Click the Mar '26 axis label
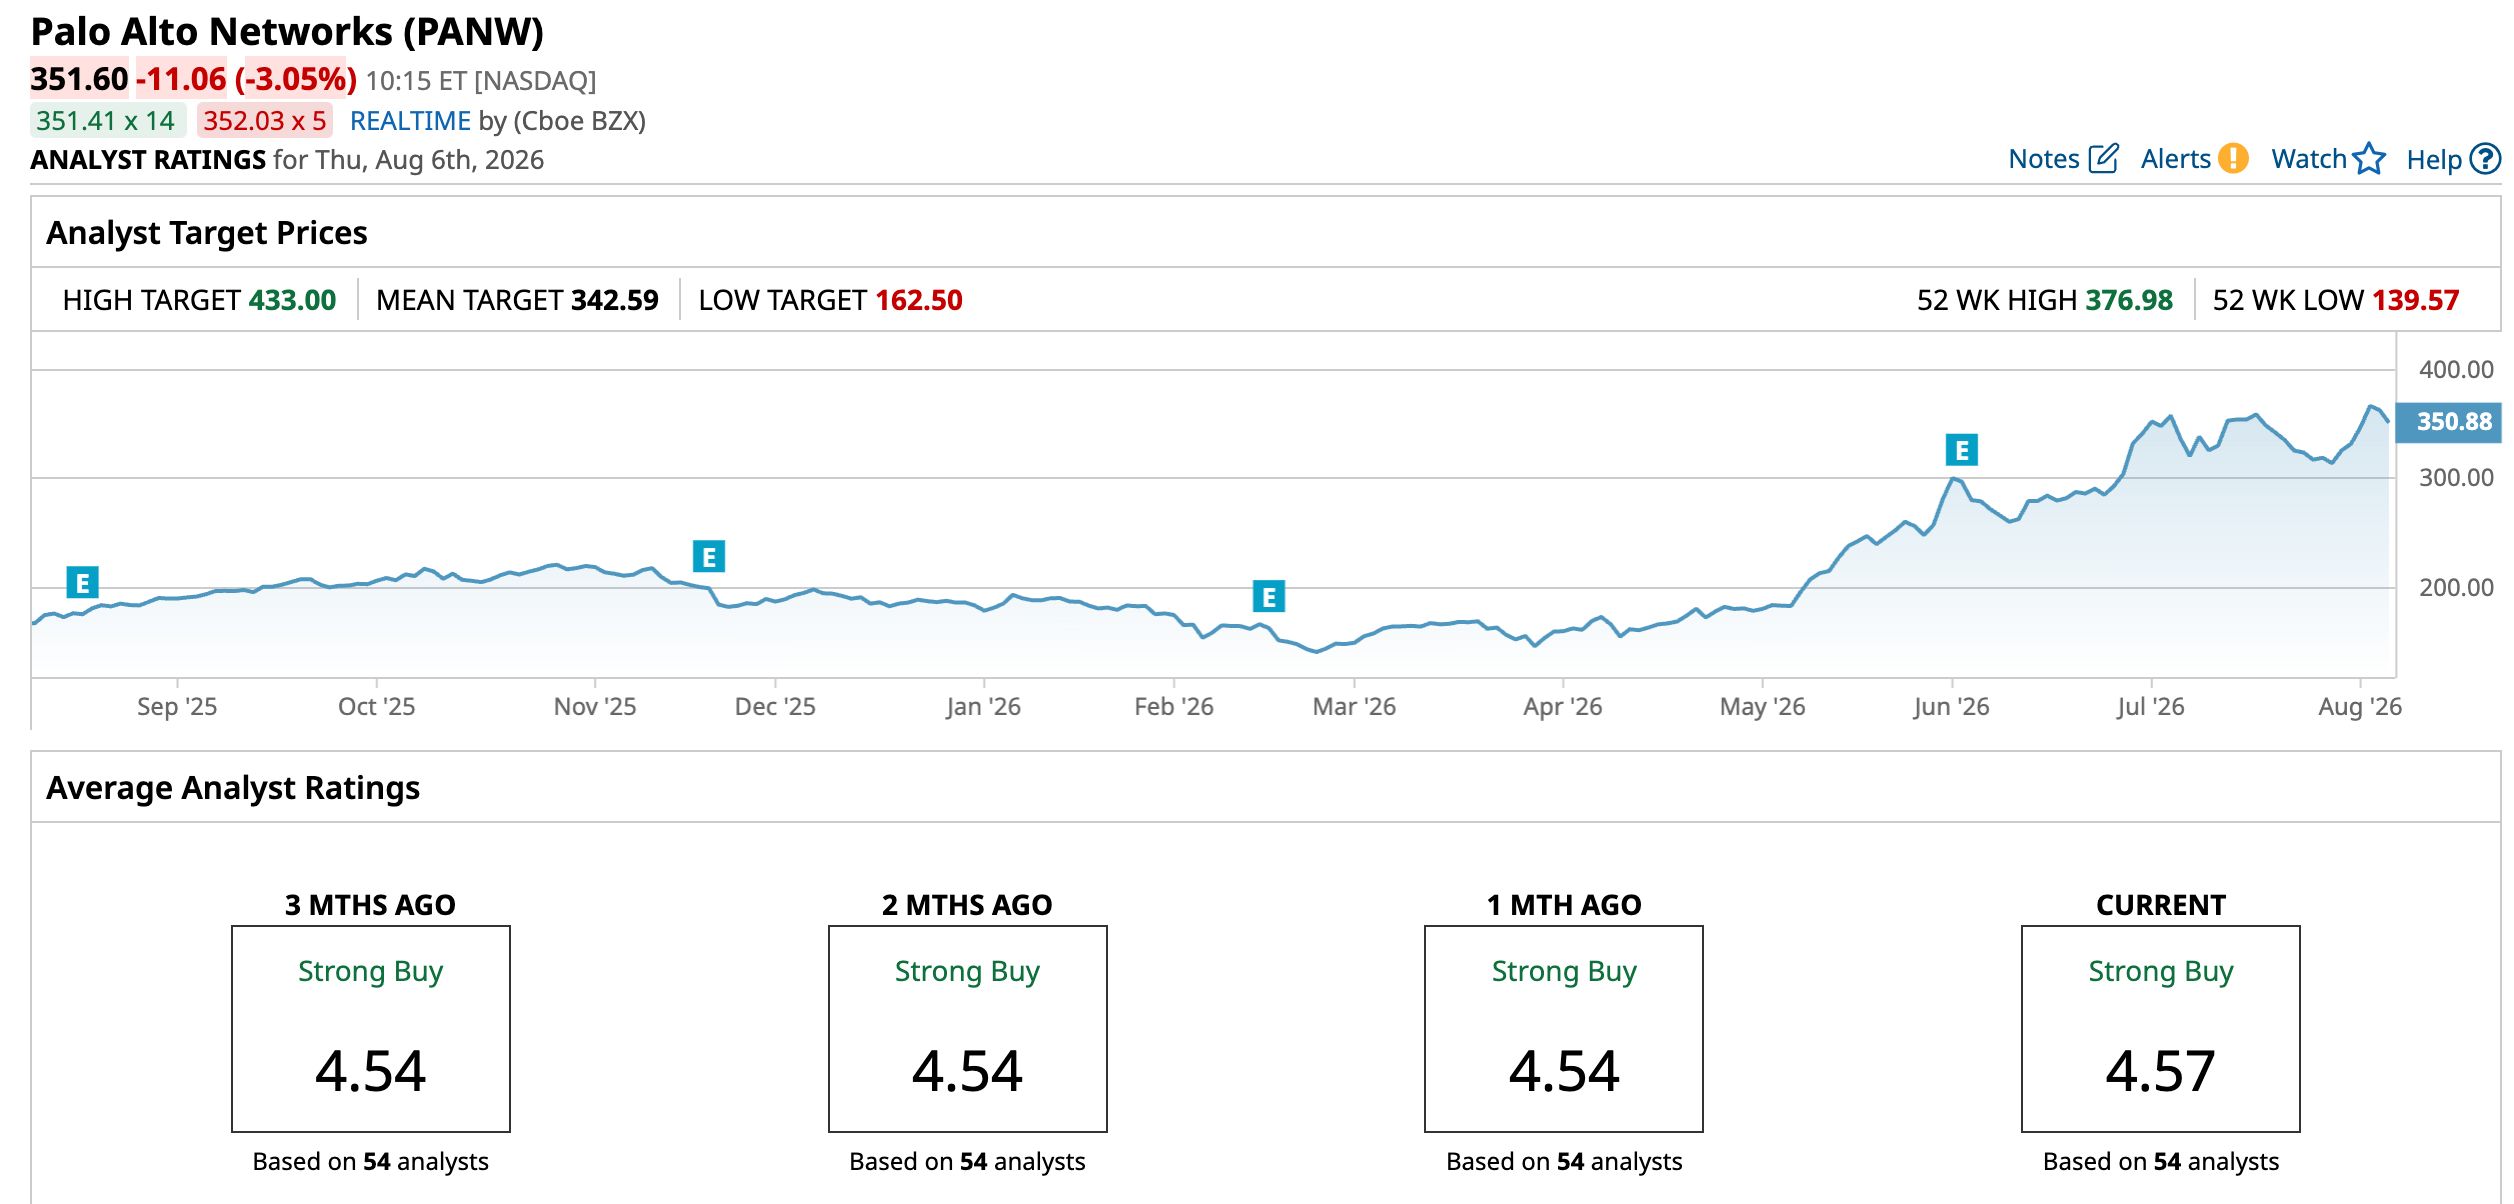 pos(1354,707)
